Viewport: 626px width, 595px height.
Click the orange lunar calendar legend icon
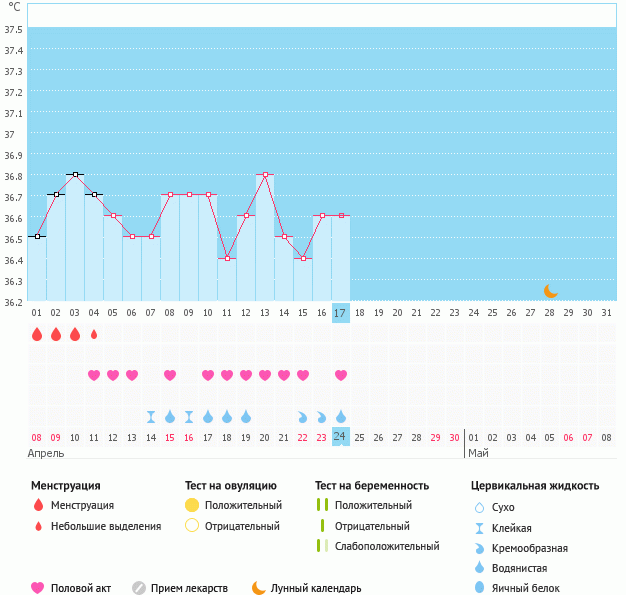259,588
